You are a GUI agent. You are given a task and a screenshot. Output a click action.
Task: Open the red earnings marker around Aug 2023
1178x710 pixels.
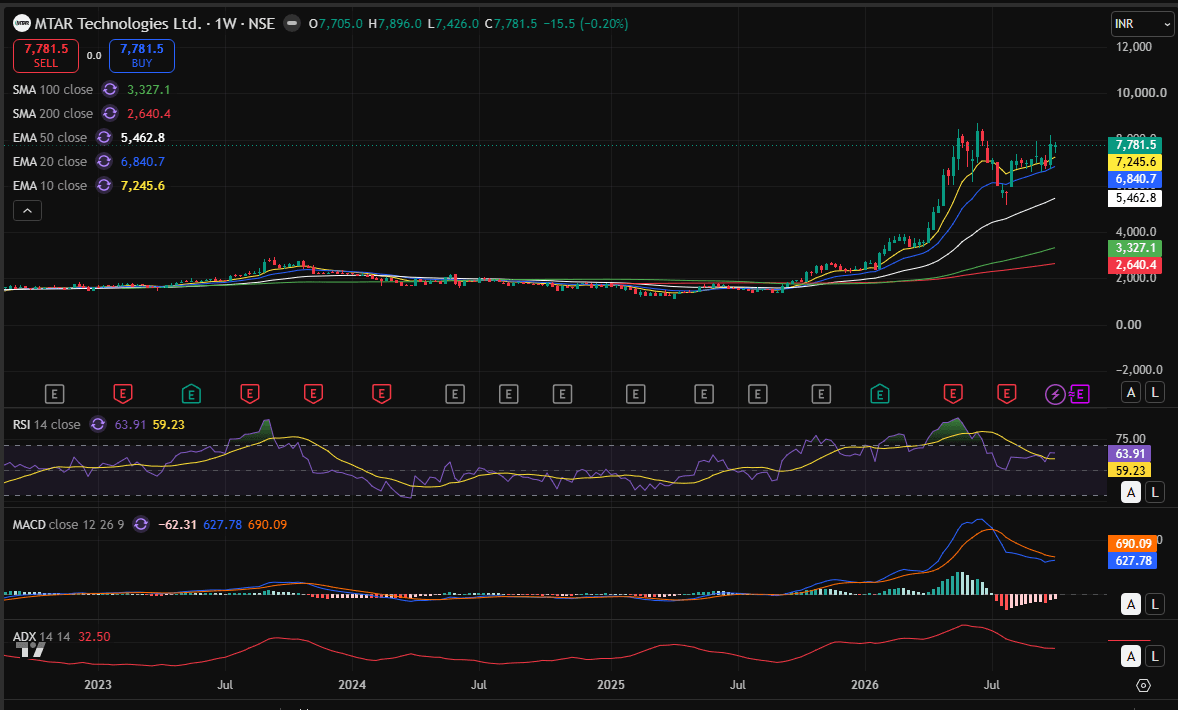[x=249, y=394]
